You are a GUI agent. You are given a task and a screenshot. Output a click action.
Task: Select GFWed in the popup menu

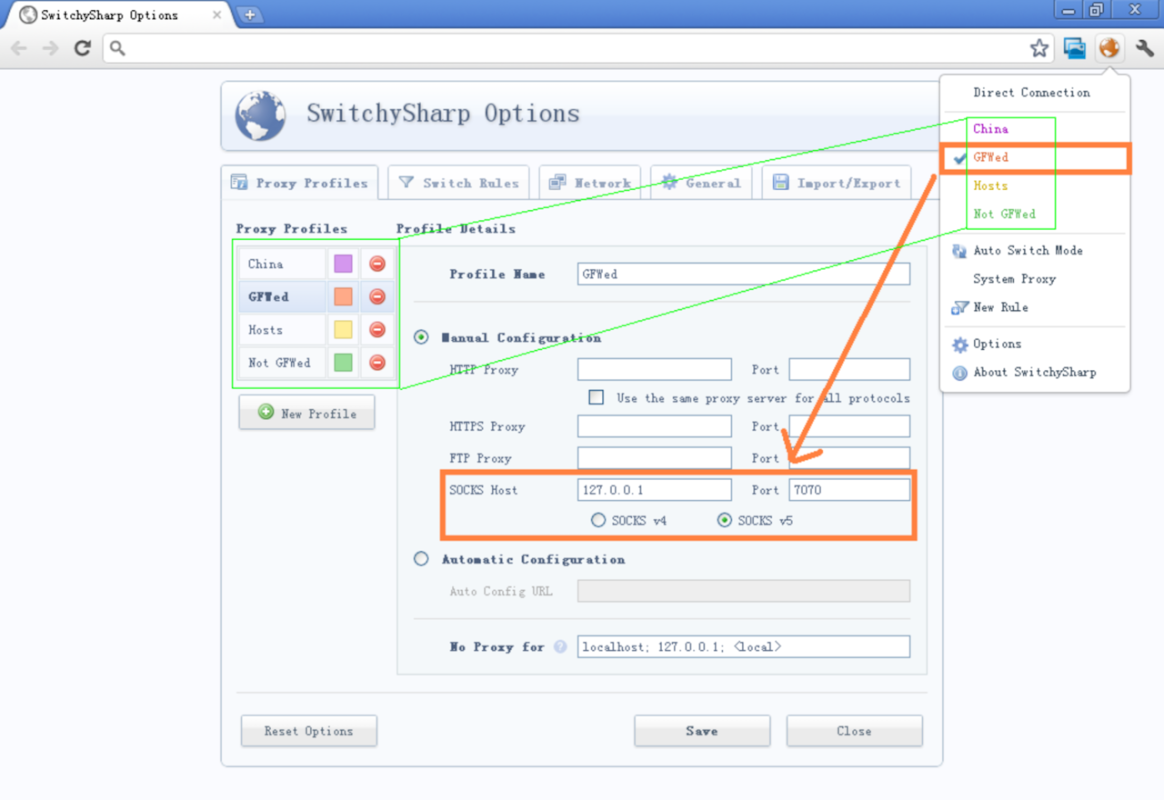click(x=1035, y=157)
